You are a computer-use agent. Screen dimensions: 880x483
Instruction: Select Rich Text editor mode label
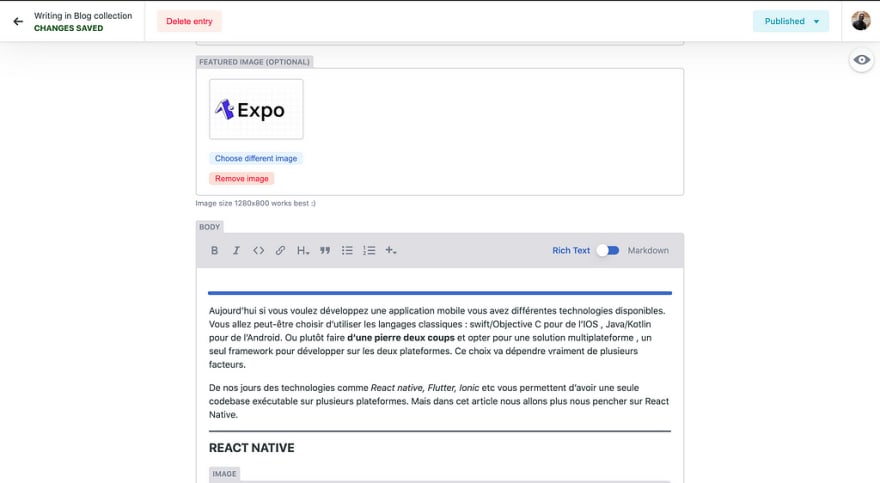click(571, 251)
